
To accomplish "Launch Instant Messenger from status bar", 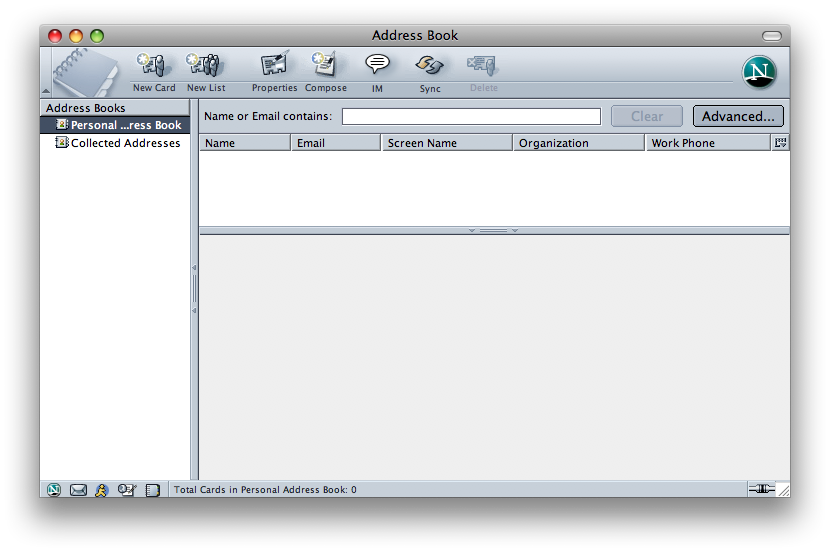I will click(101, 490).
